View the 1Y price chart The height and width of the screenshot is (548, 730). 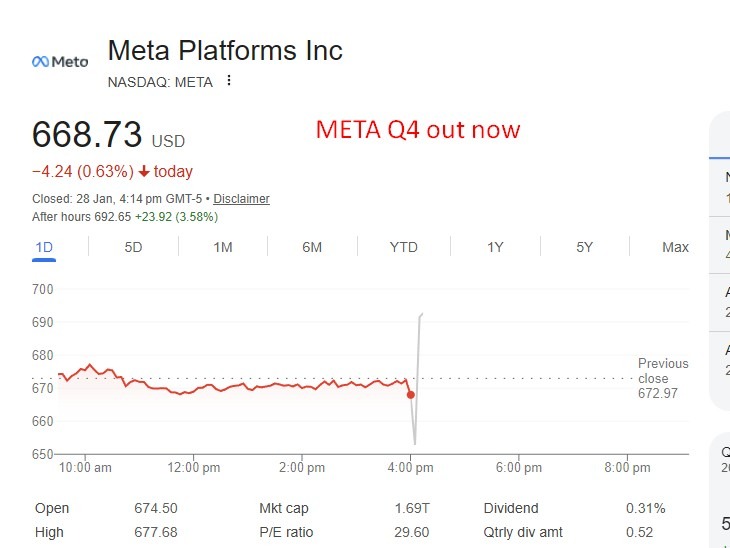(x=495, y=247)
